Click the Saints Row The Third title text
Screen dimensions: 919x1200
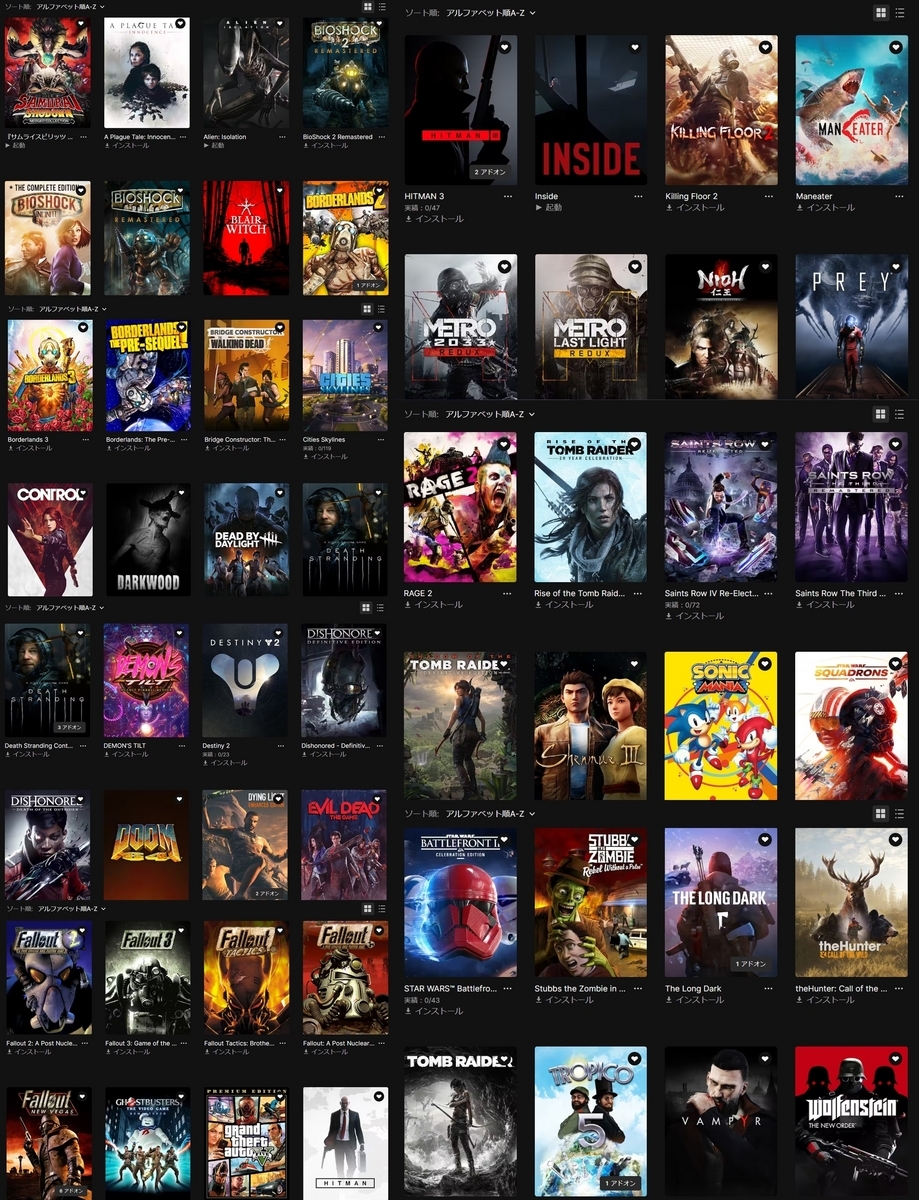[x=840, y=593]
